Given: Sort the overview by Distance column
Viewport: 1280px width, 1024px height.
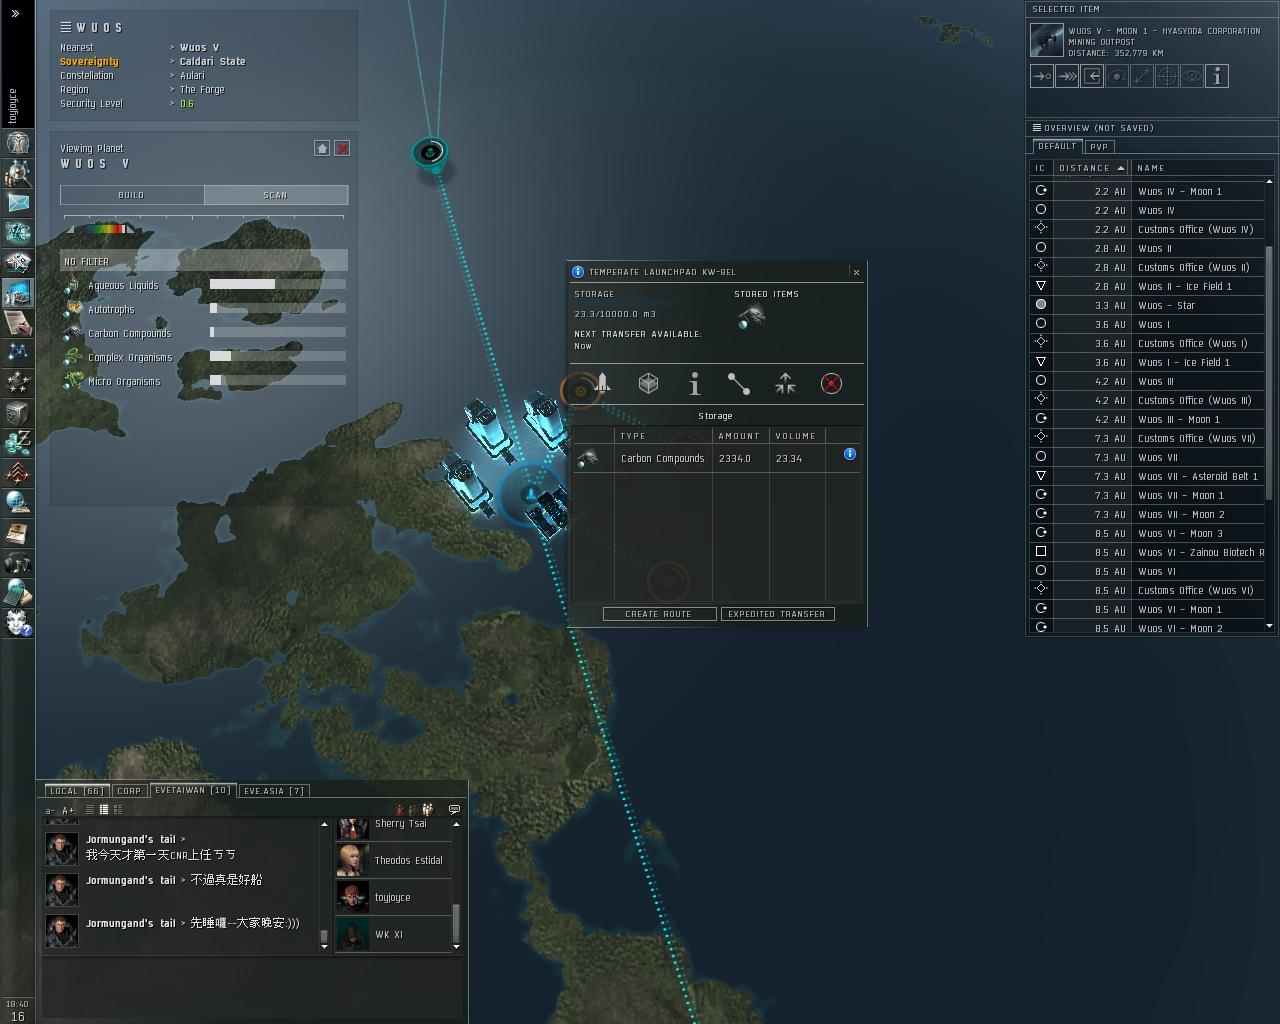Looking at the screenshot, I should point(1092,168).
